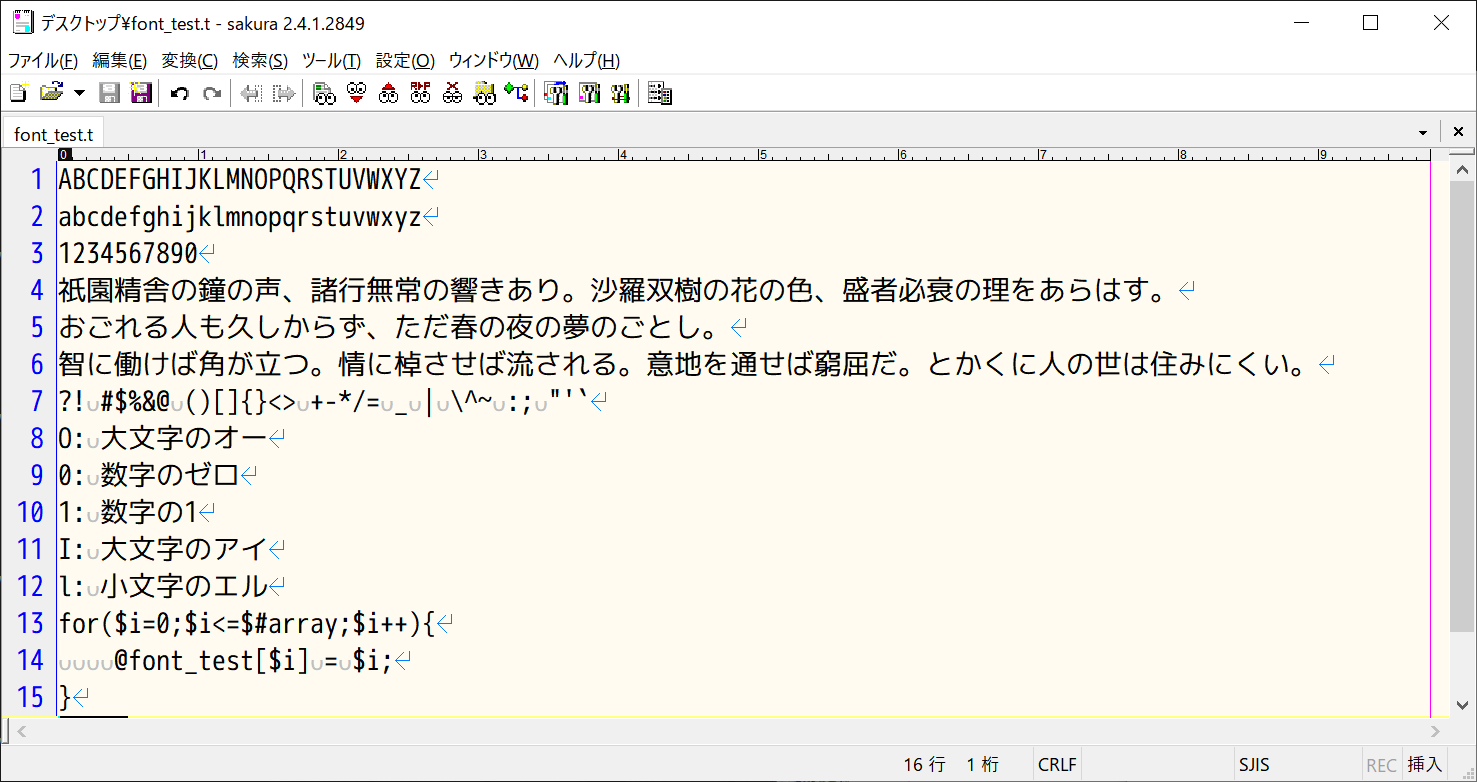Click the REC macro recording indicator

[1381, 765]
